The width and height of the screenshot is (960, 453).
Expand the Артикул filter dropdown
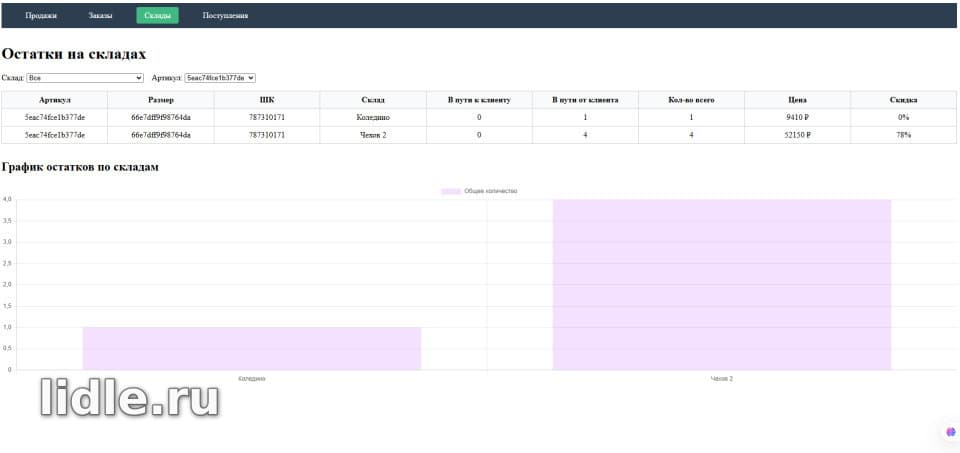(220, 78)
